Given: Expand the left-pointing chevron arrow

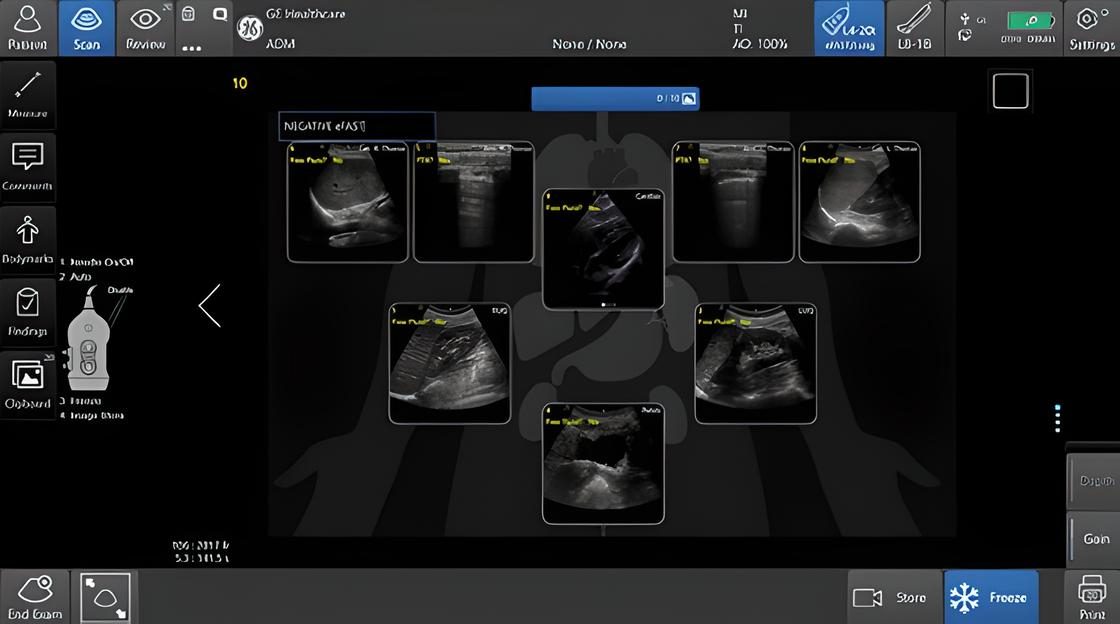Looking at the screenshot, I should pos(210,306).
